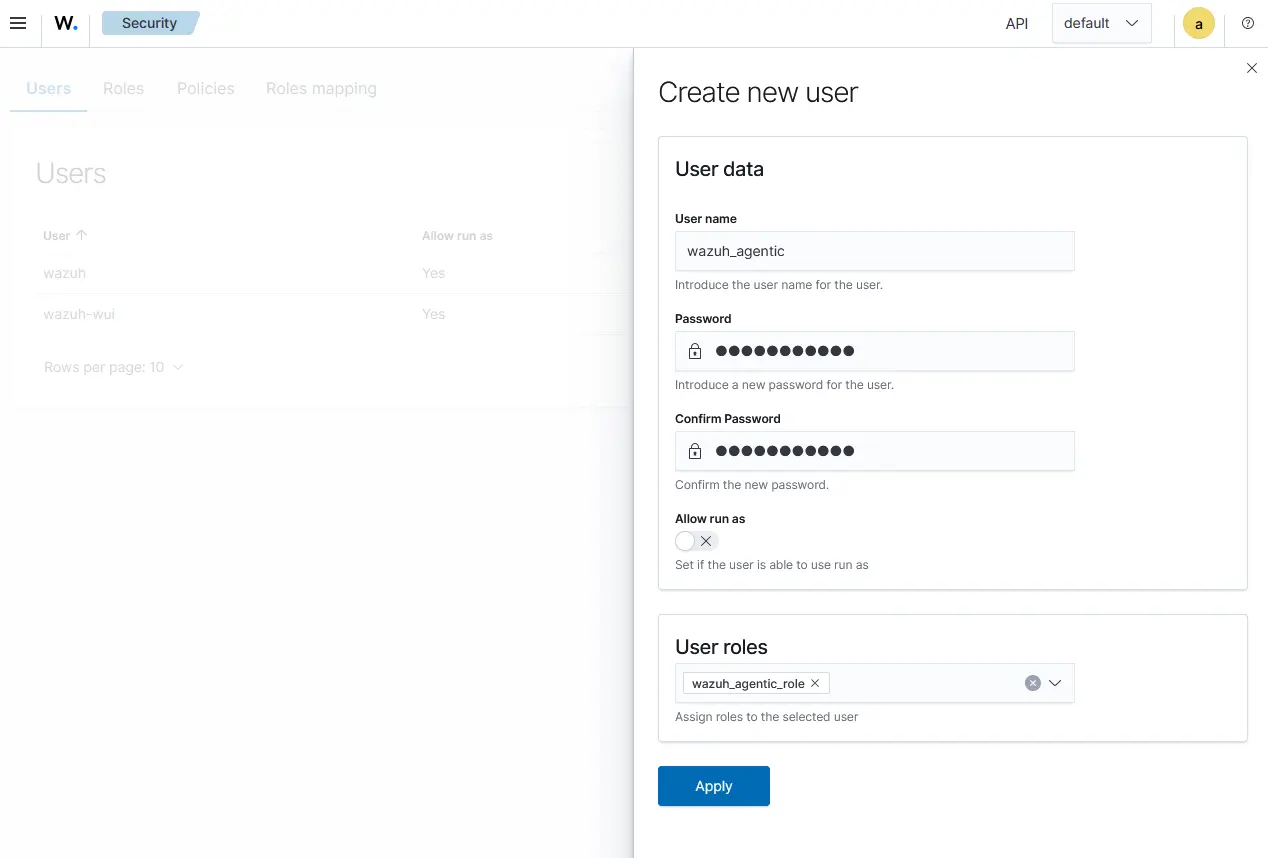Switch to the Policies tab
The height and width of the screenshot is (858, 1268).
[205, 88]
